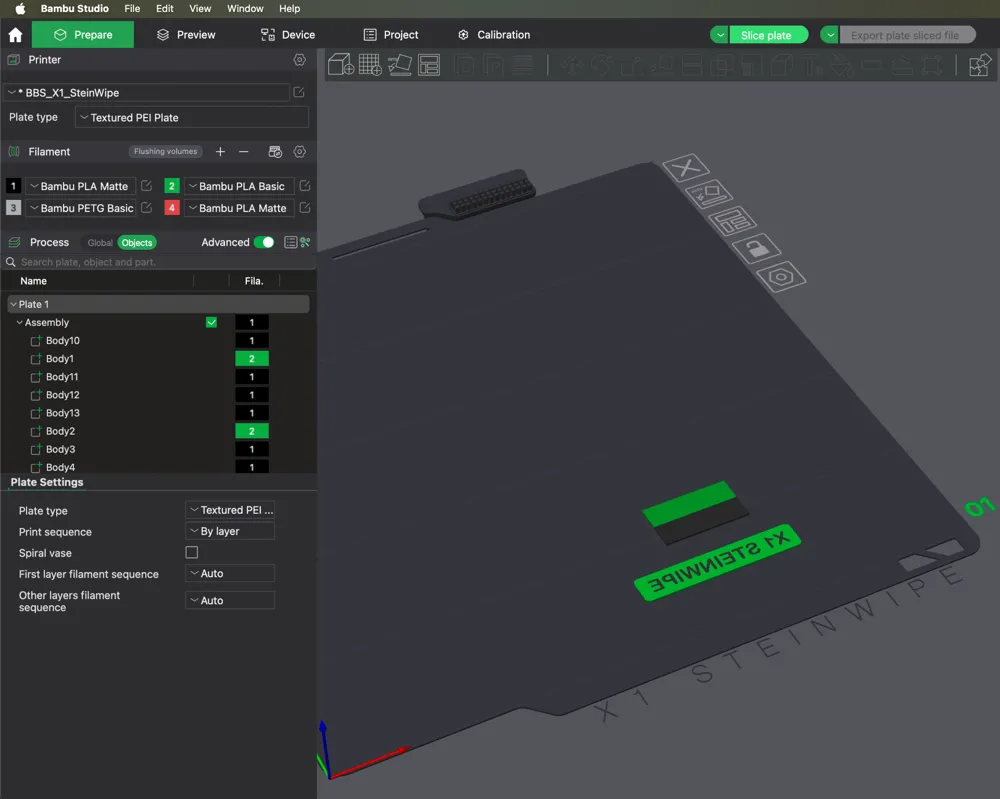Click the Add model cube icon
The width and height of the screenshot is (1000, 799).
341,65
